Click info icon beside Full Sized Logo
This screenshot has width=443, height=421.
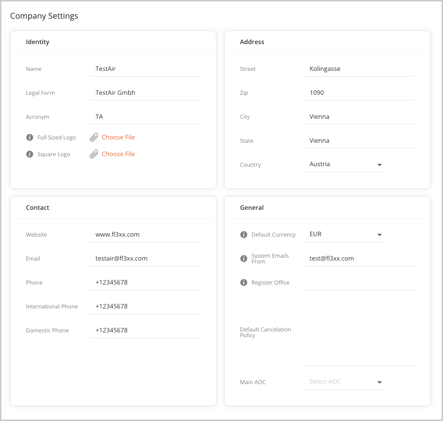(30, 137)
